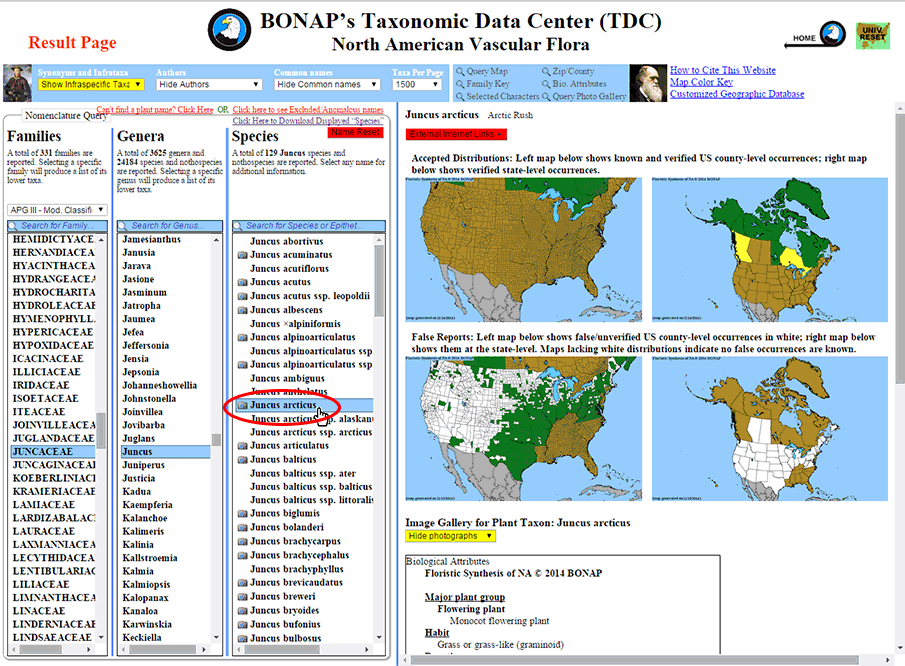Viewport: 905px width, 666px height.
Task: Click Families list scroll down arrow
Action: (102, 637)
